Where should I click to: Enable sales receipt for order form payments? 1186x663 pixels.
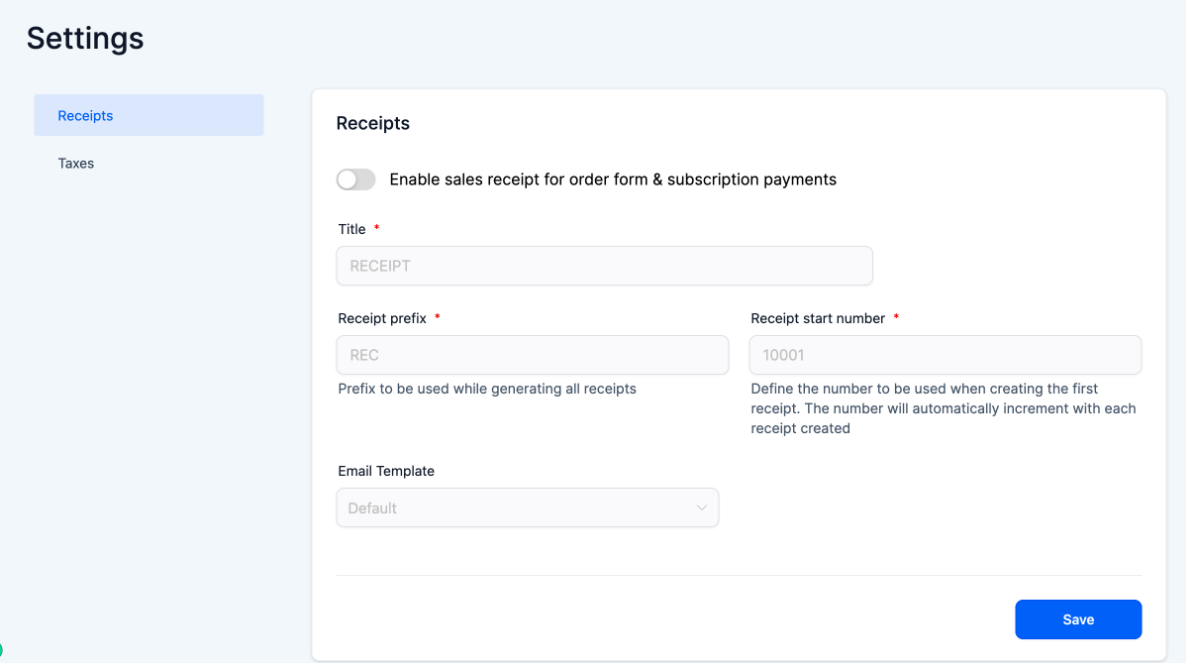tap(355, 179)
